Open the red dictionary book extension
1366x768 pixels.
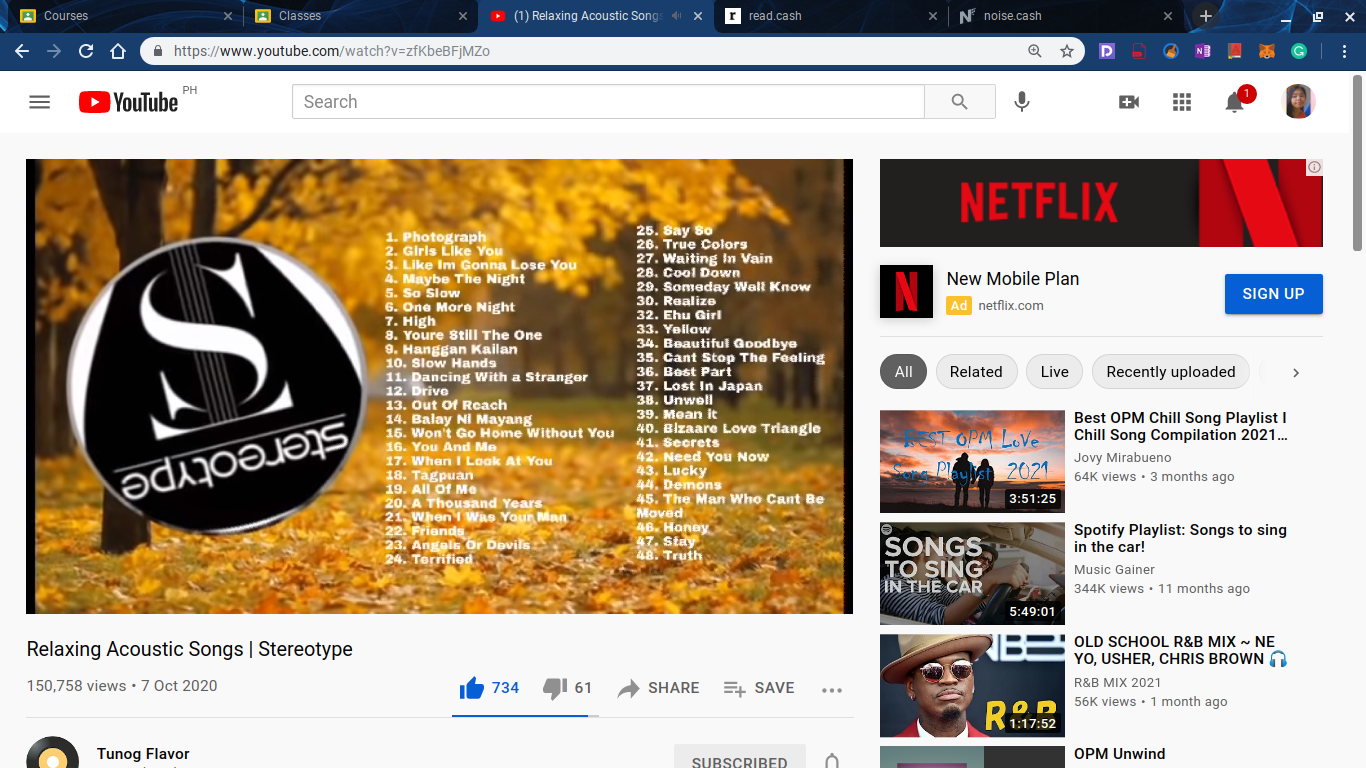coord(1235,51)
